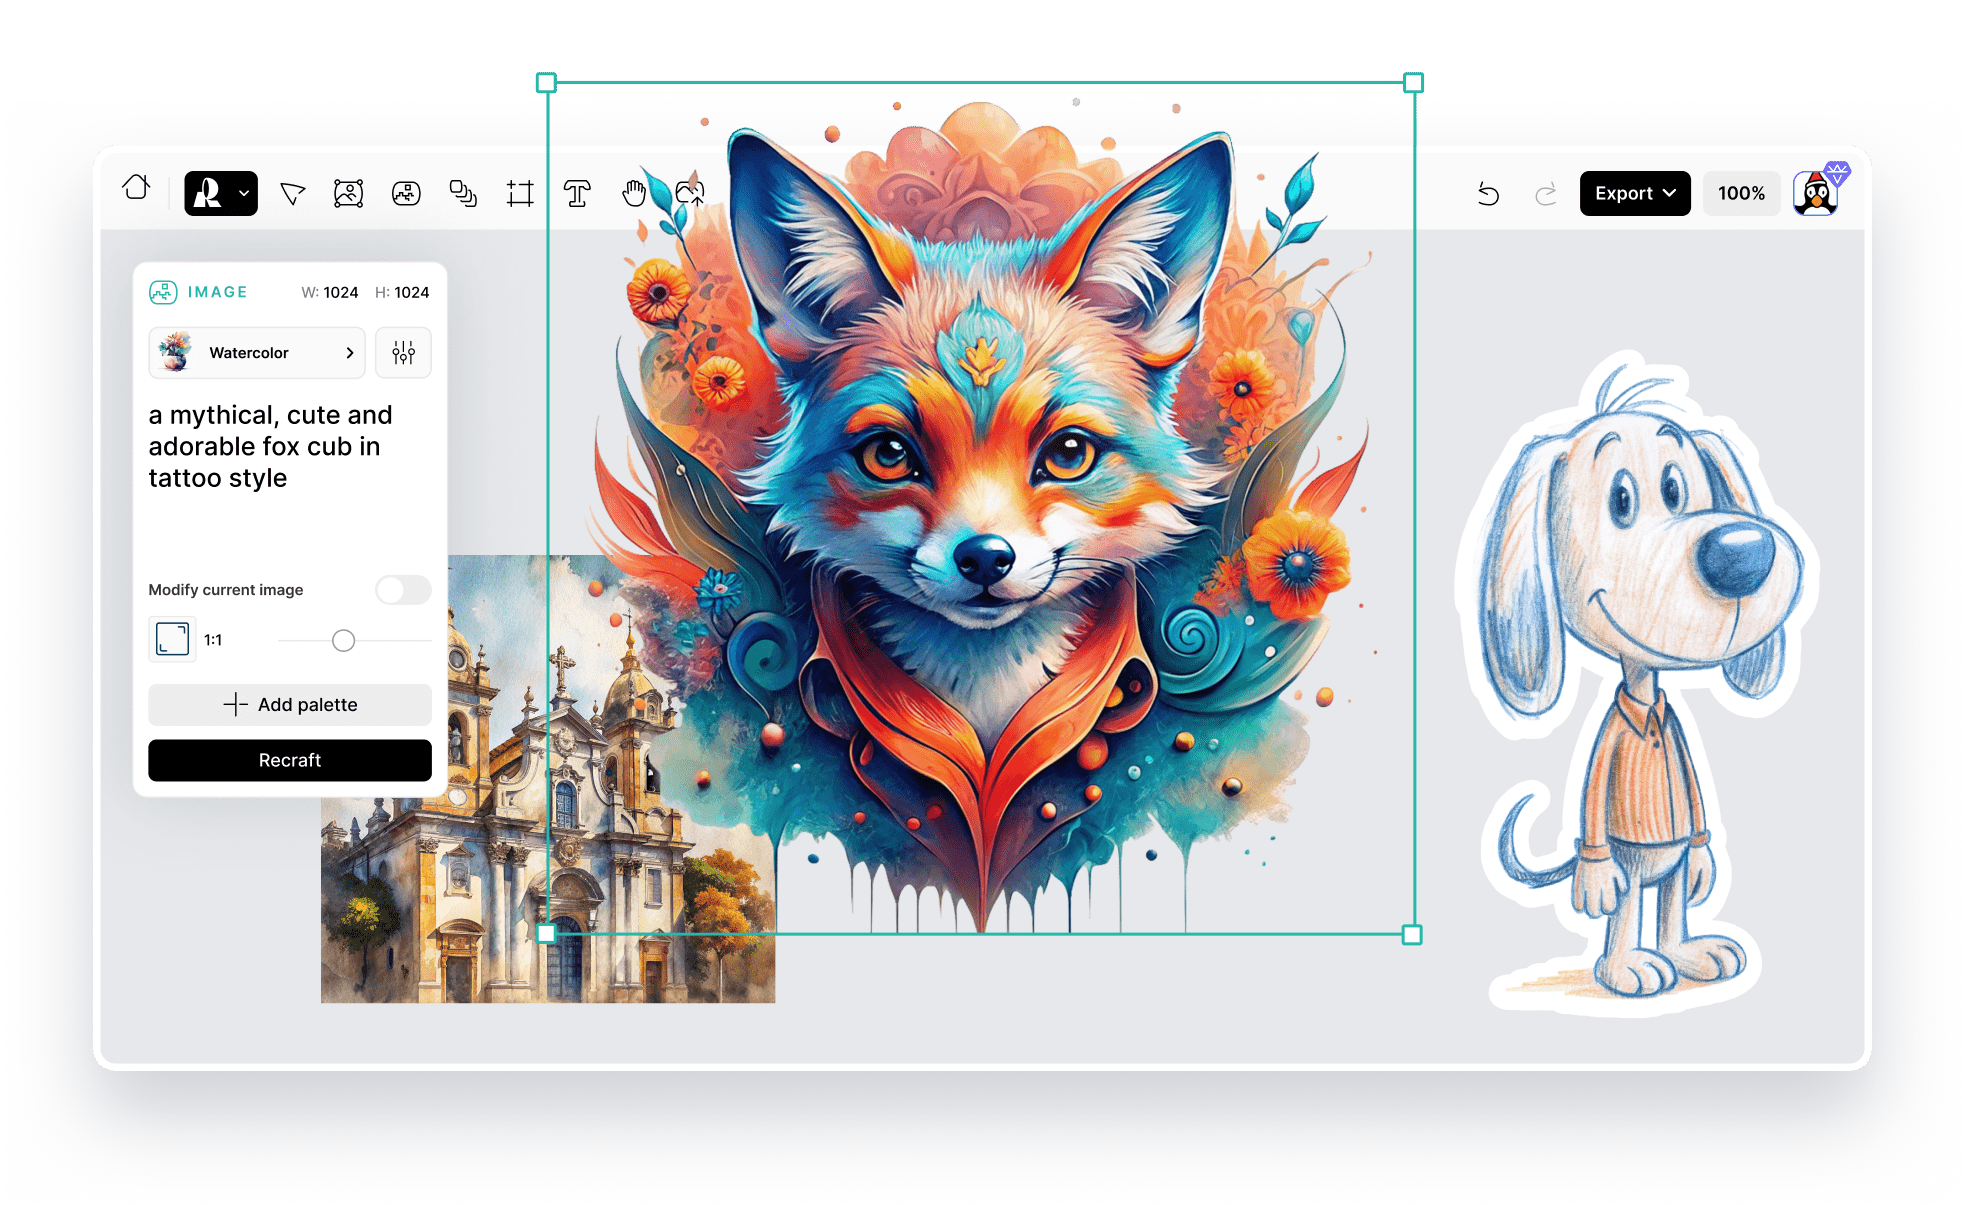Click the upload image icon
This screenshot has height=1205, width=1962.
[690, 194]
